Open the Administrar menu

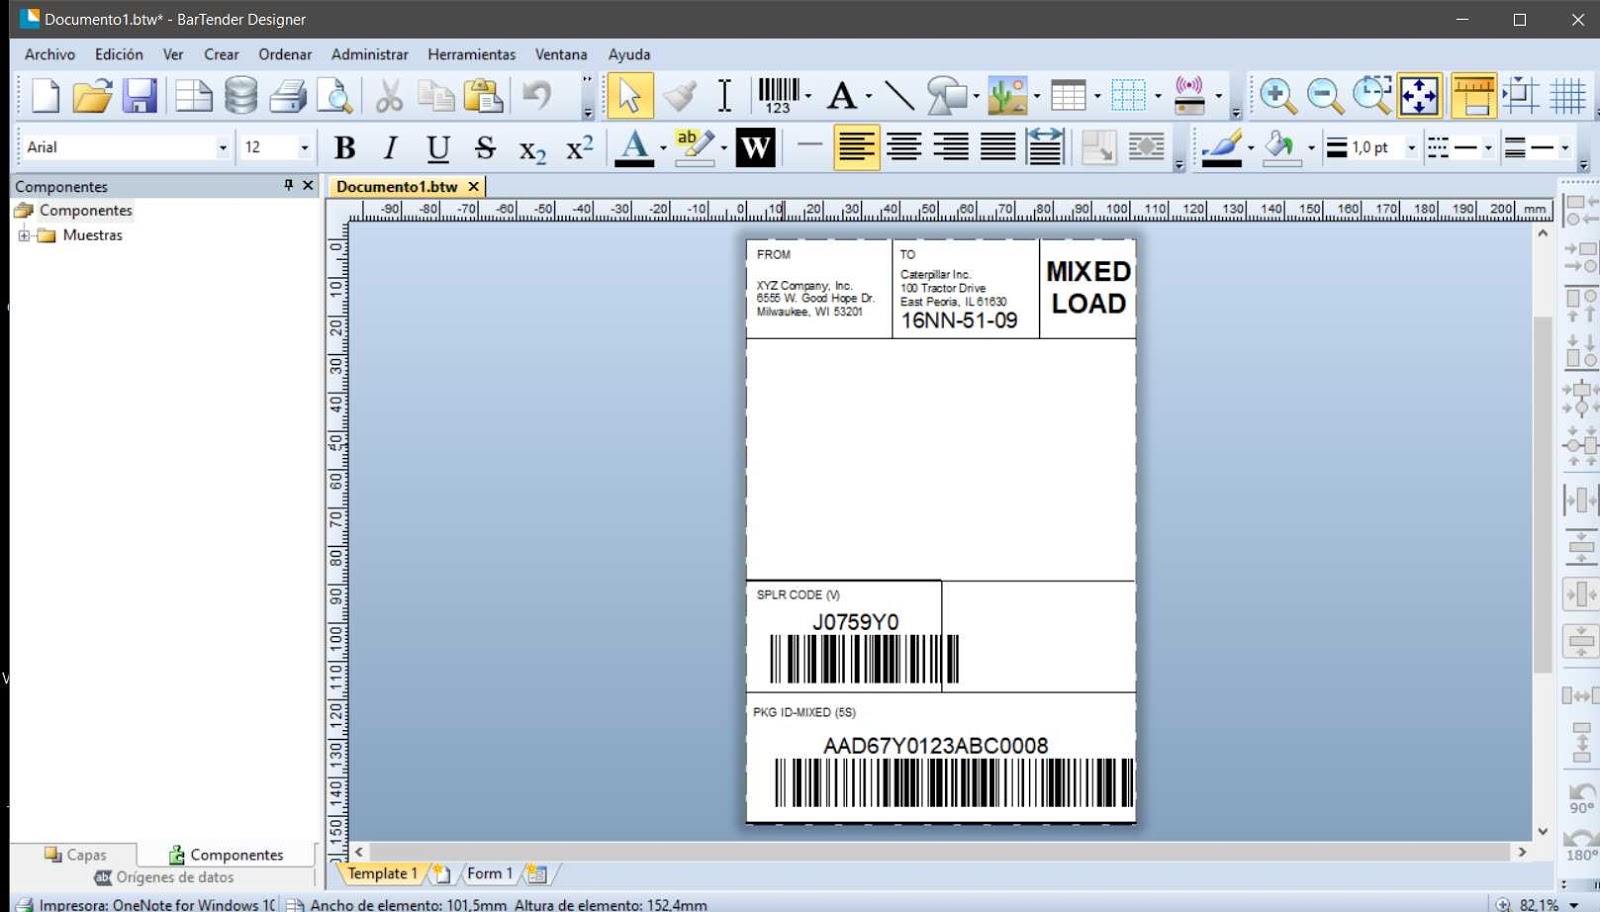point(370,54)
